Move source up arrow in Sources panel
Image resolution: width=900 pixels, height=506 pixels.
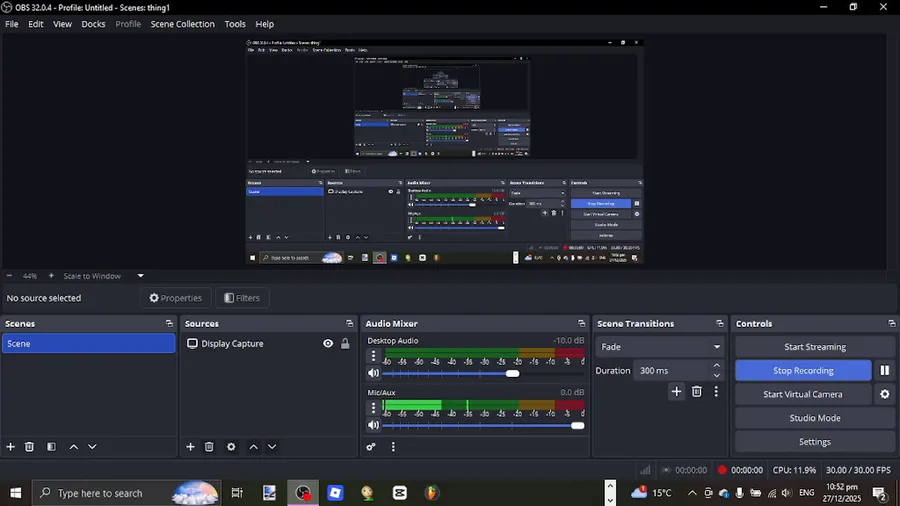point(253,446)
